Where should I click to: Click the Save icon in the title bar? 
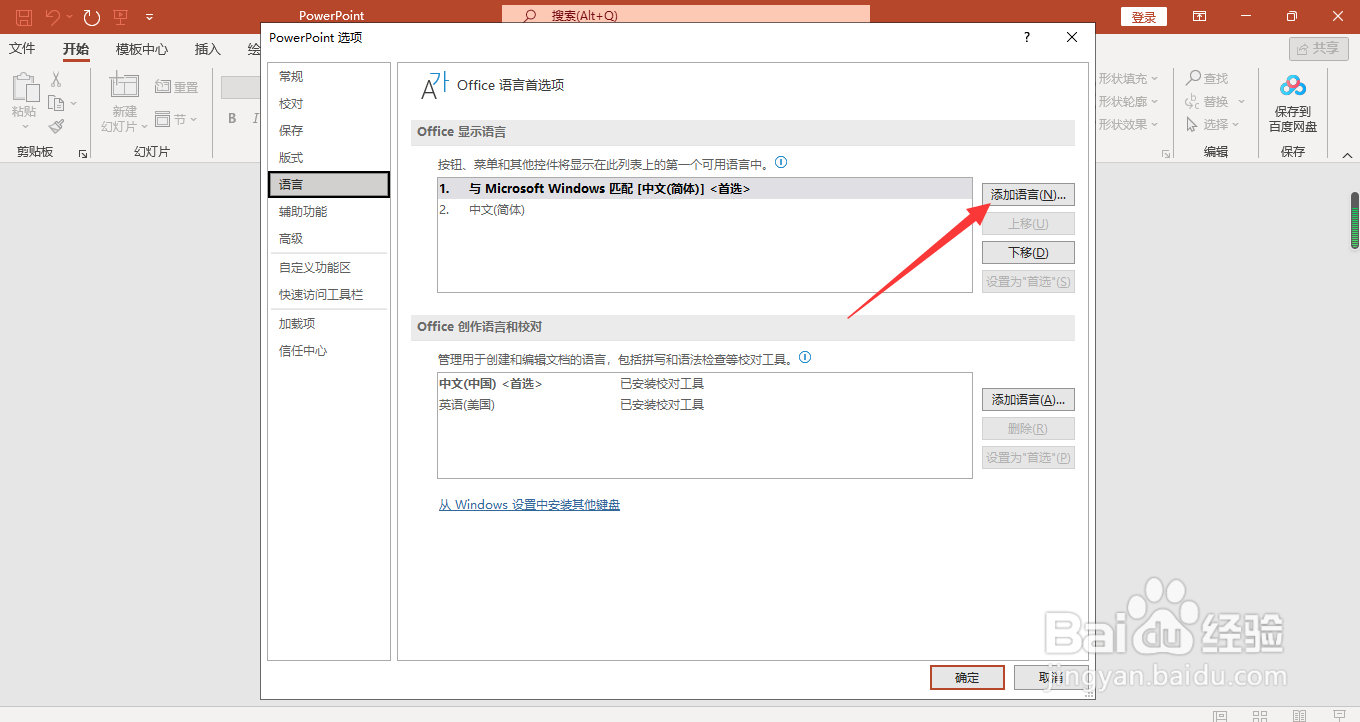point(24,16)
